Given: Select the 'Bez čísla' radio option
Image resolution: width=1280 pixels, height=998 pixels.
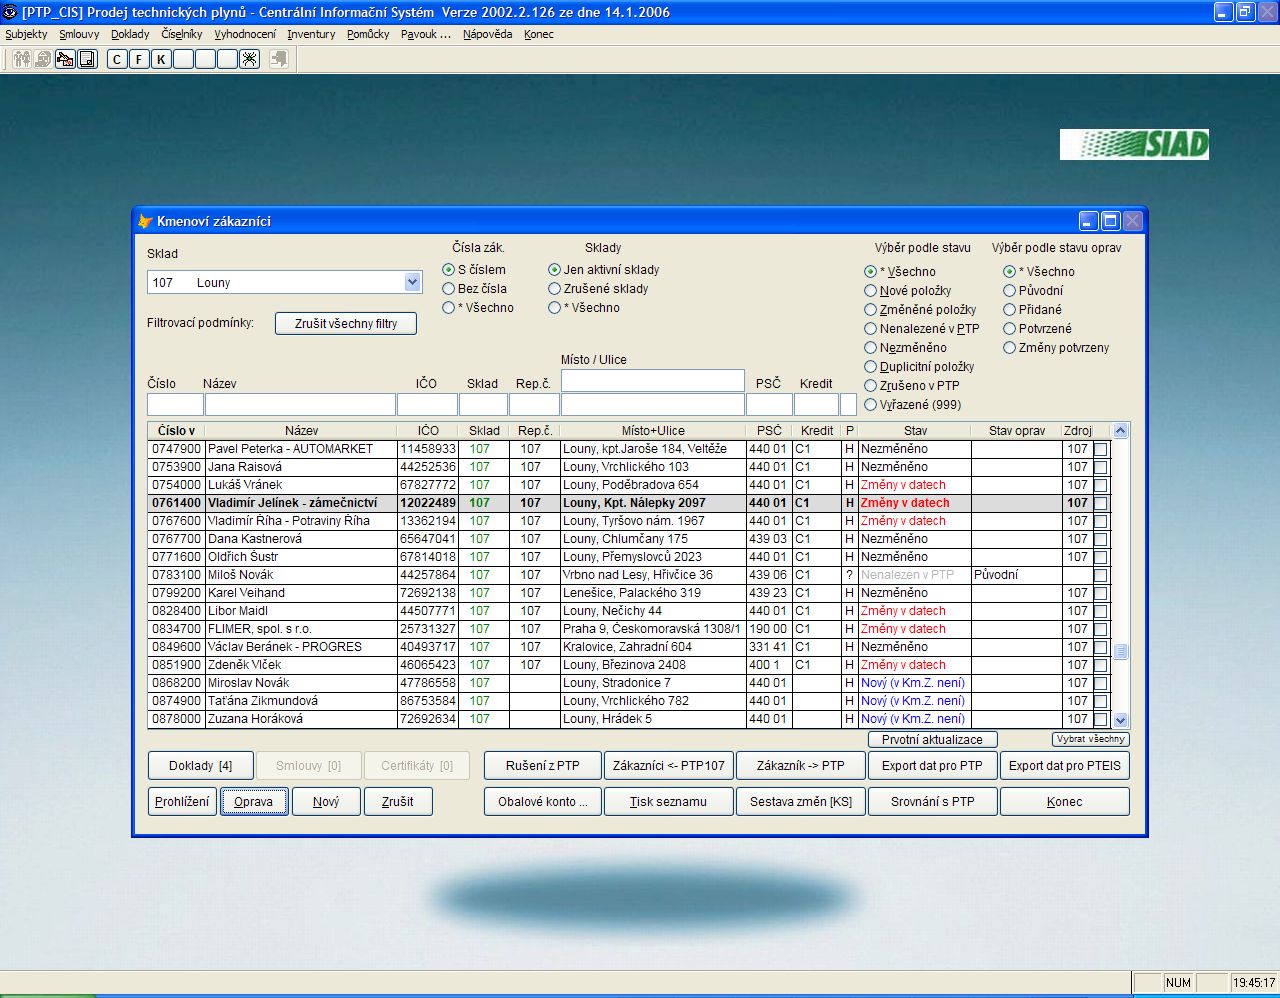Looking at the screenshot, I should 449,289.
